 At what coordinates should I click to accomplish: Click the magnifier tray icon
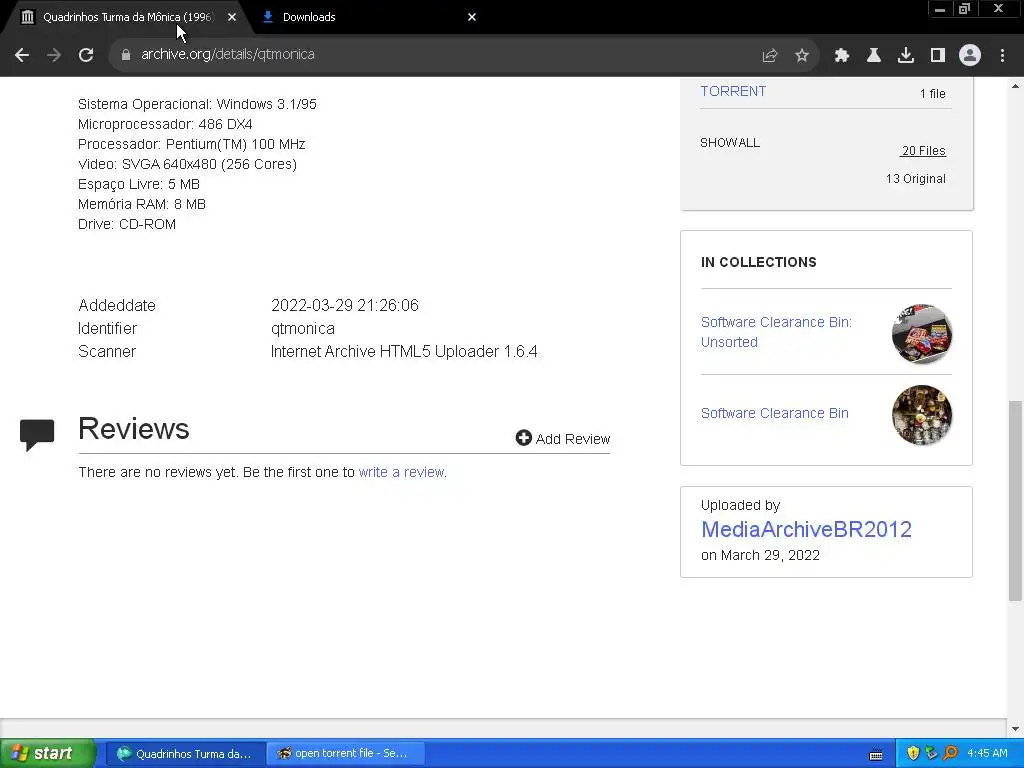[x=950, y=754]
